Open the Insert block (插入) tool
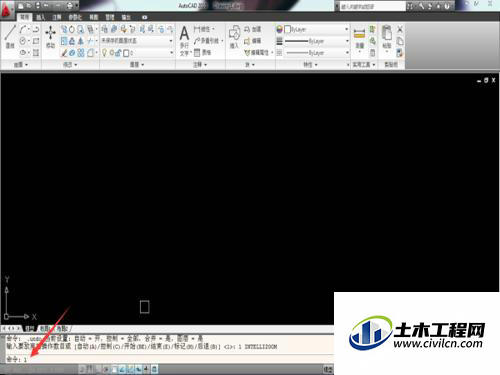 click(x=234, y=37)
